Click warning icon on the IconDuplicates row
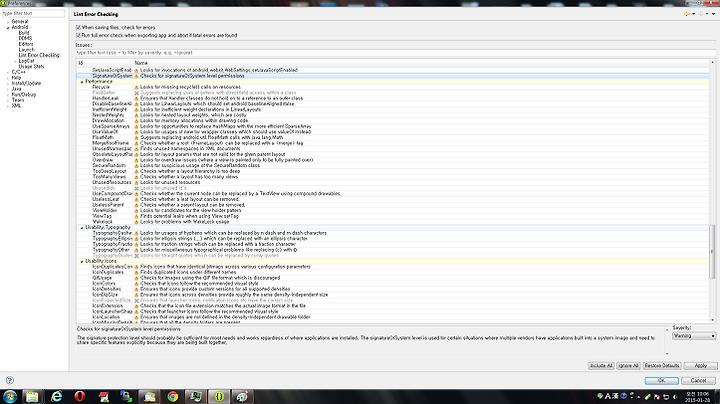Screen dimensions: 720x404 136,272
